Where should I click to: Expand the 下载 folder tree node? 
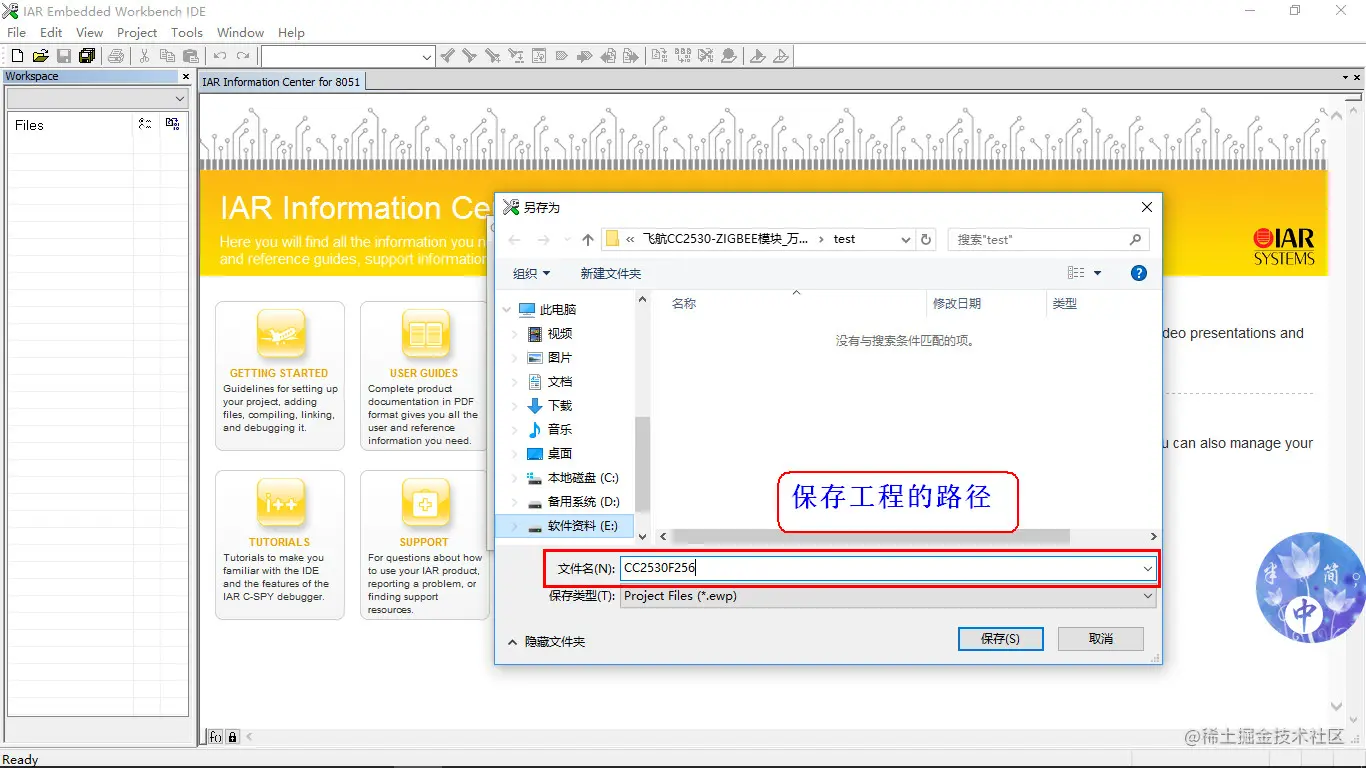tap(515, 406)
